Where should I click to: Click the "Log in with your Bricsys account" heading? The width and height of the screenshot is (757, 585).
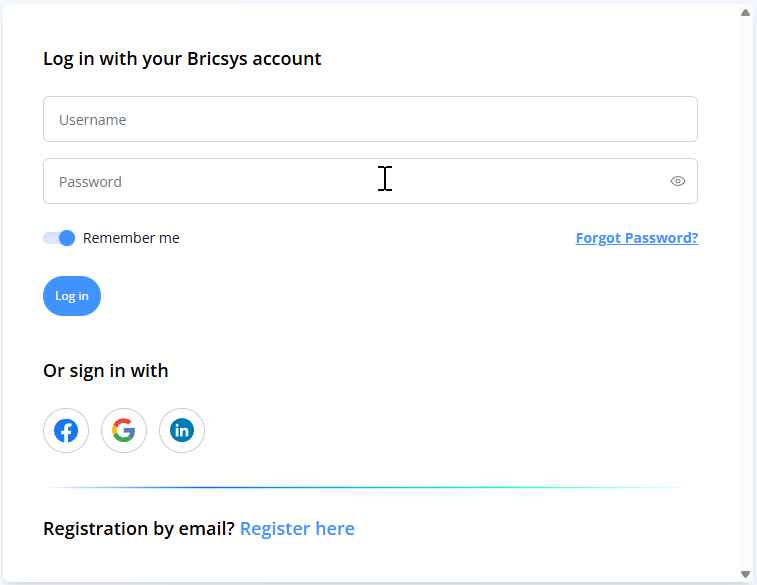[182, 58]
